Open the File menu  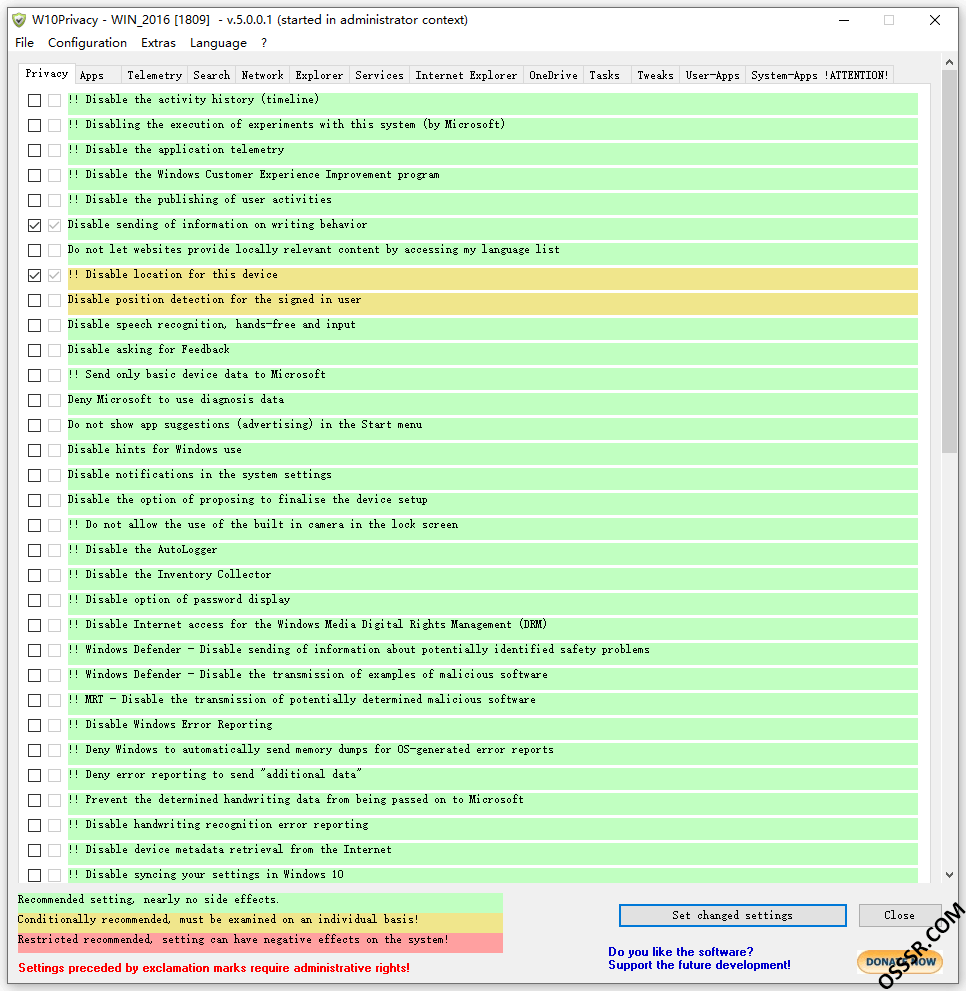(25, 43)
